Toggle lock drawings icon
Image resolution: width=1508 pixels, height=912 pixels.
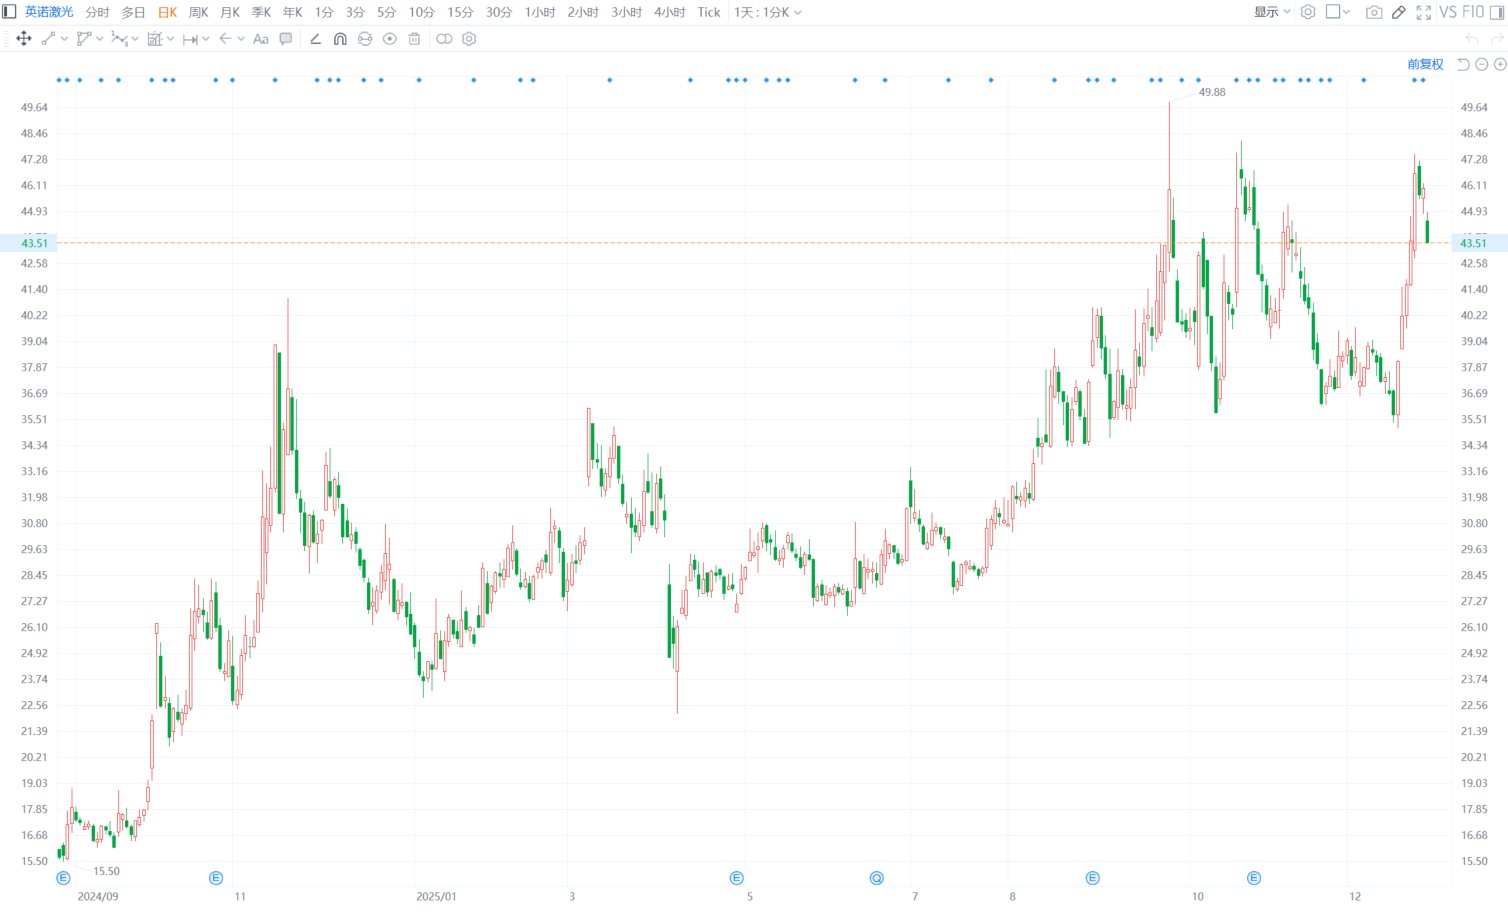click(x=365, y=39)
